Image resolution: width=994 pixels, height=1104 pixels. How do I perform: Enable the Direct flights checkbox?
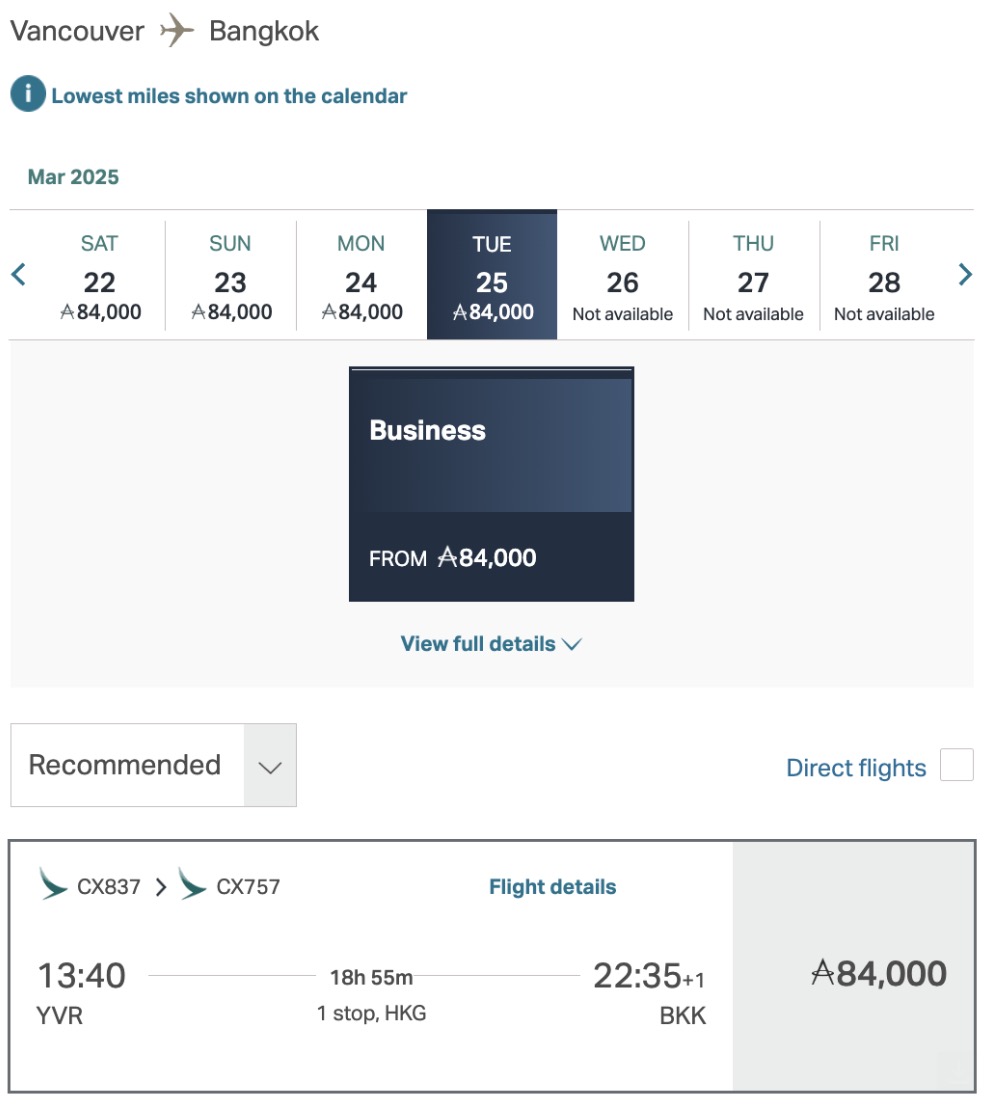[x=957, y=764]
